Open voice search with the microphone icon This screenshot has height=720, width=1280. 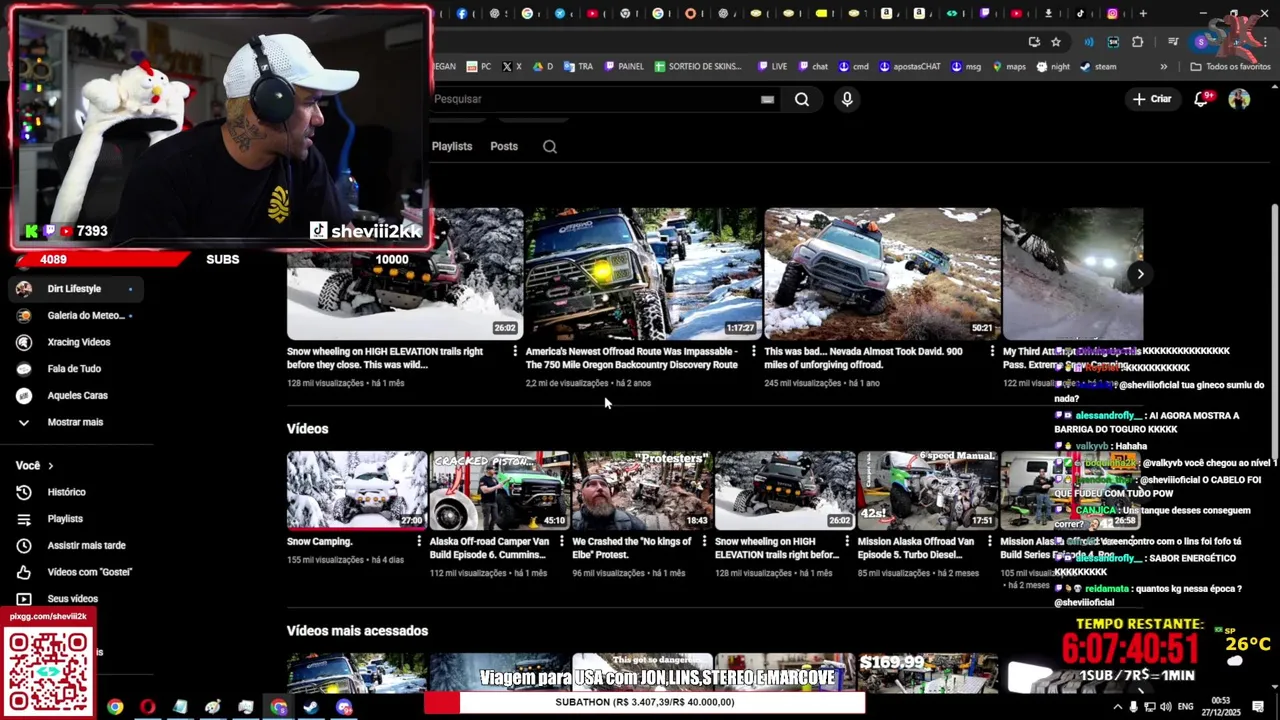(x=847, y=99)
